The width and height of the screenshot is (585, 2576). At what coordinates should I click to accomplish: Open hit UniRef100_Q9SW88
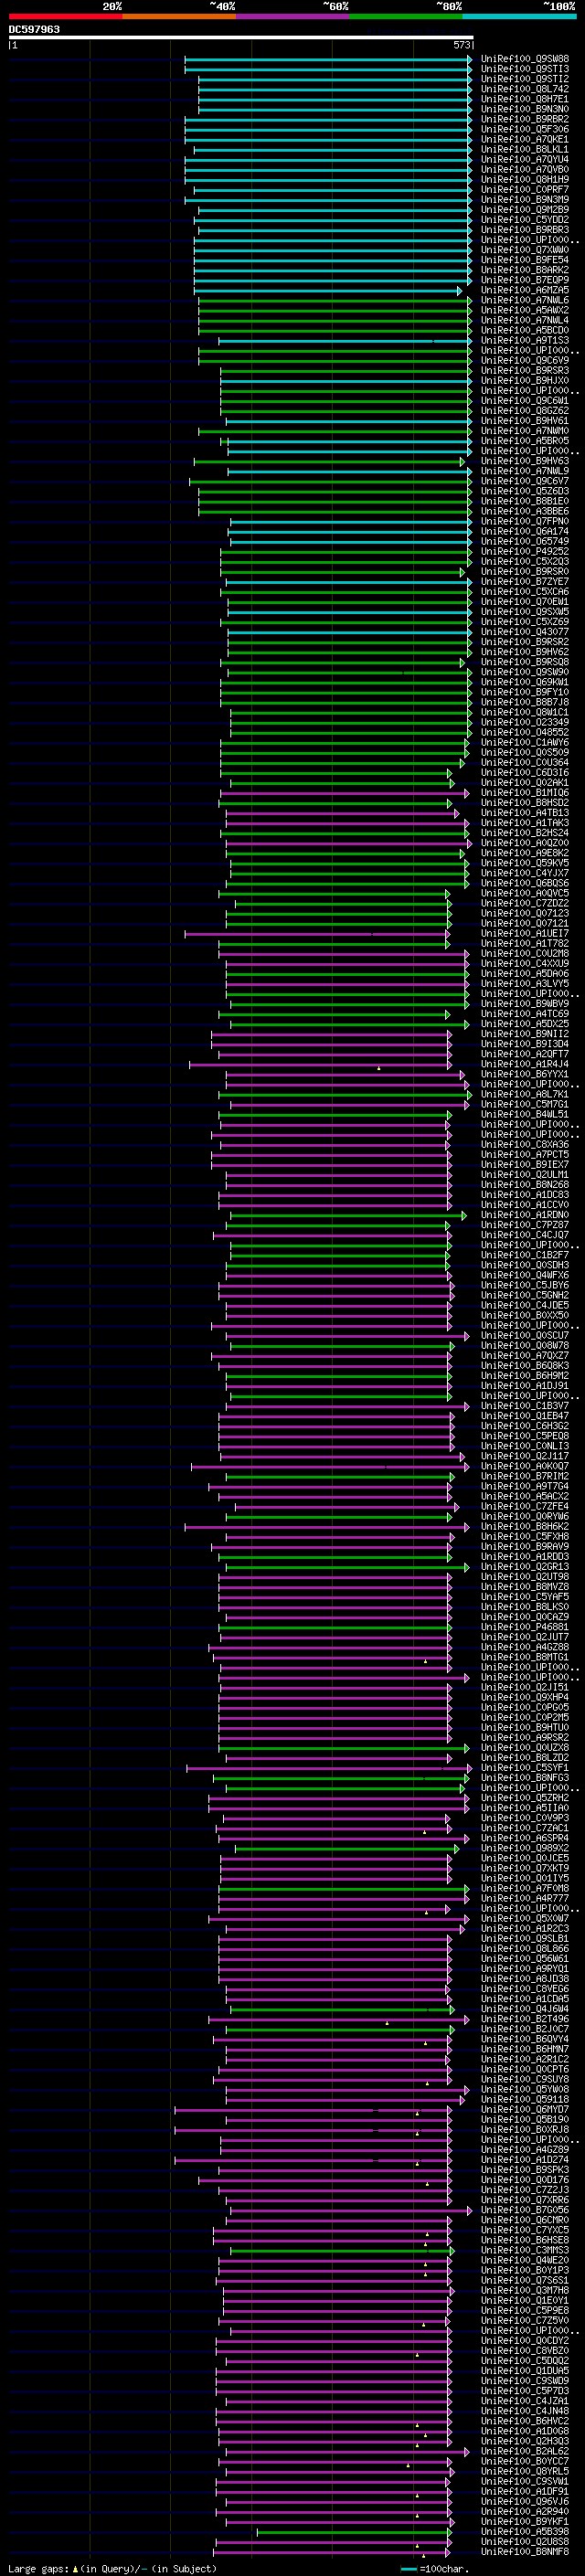pos(525,59)
